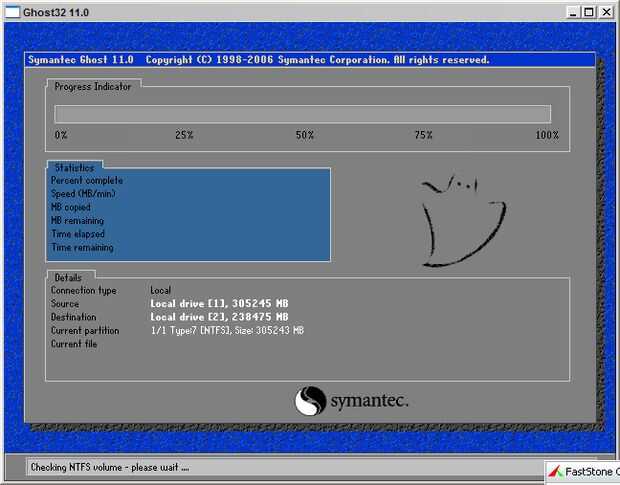This screenshot has height=485, width=620.
Task: Click the Symantec Ghost copyright header
Action: coord(259,60)
